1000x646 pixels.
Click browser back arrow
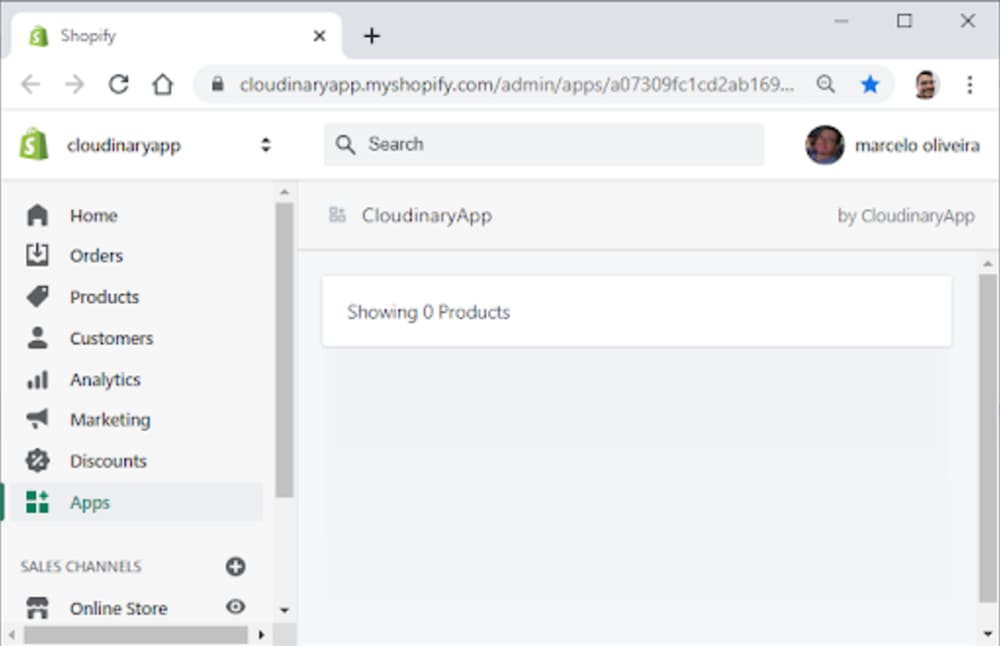coord(31,84)
